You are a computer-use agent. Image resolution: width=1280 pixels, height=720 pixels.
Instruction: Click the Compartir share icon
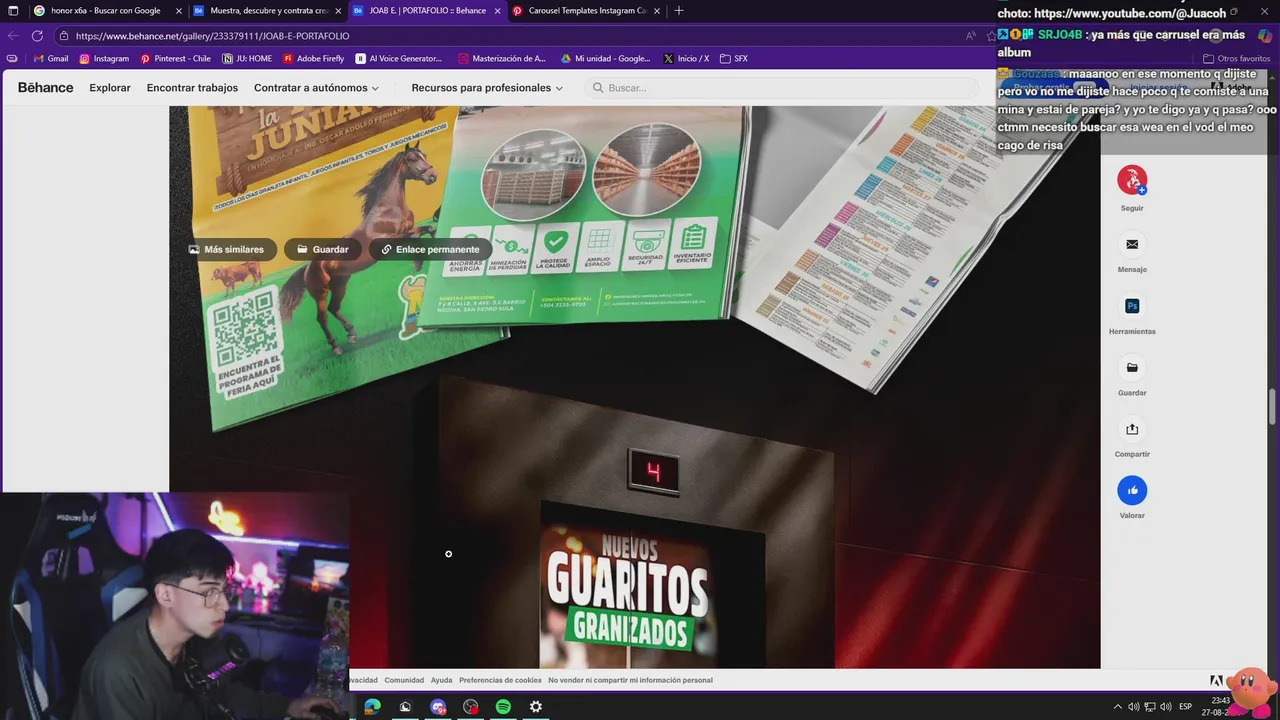[x=1132, y=429]
